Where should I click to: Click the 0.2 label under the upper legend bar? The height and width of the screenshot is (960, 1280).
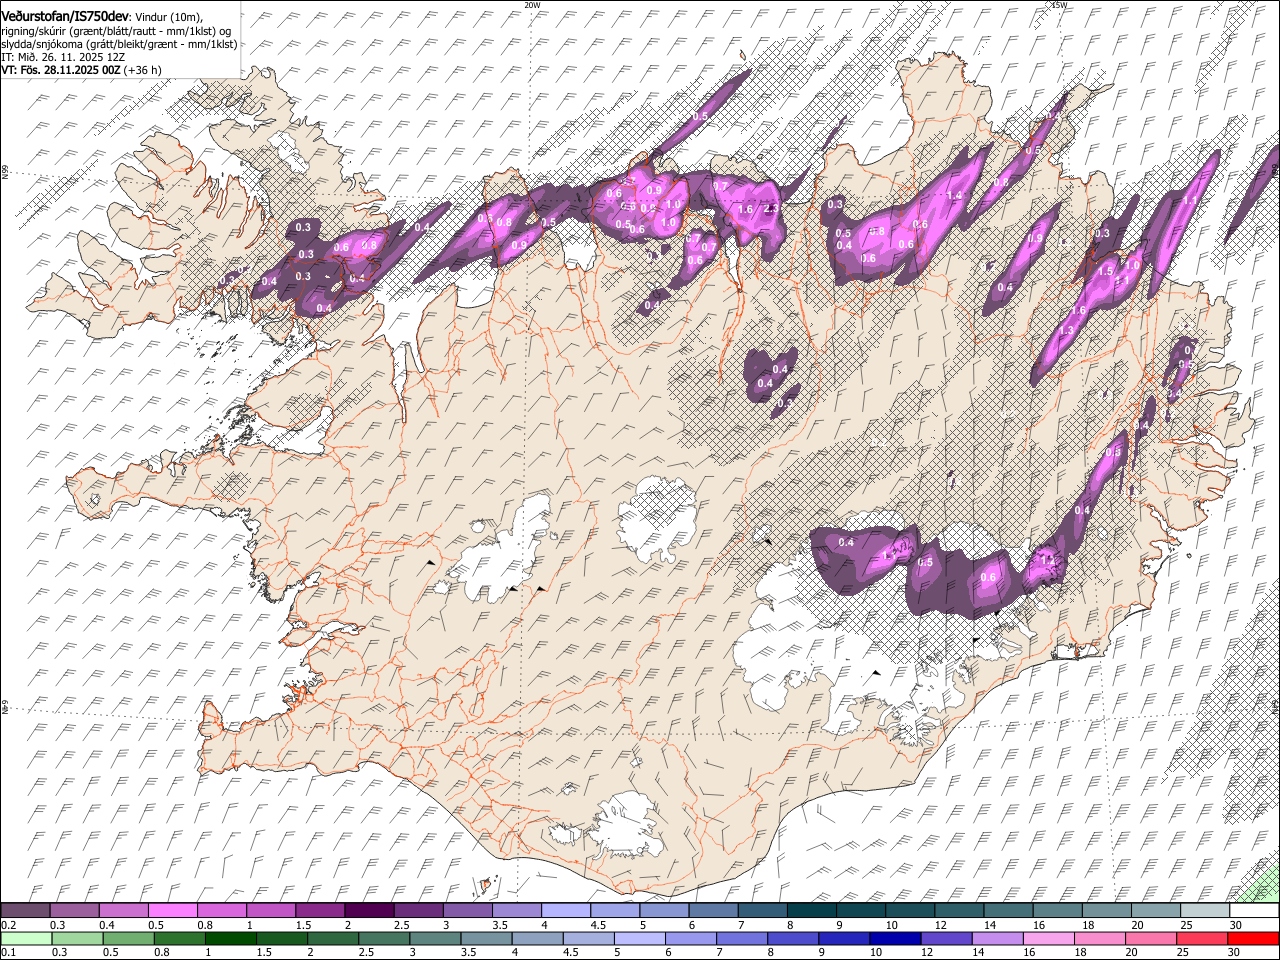point(8,925)
